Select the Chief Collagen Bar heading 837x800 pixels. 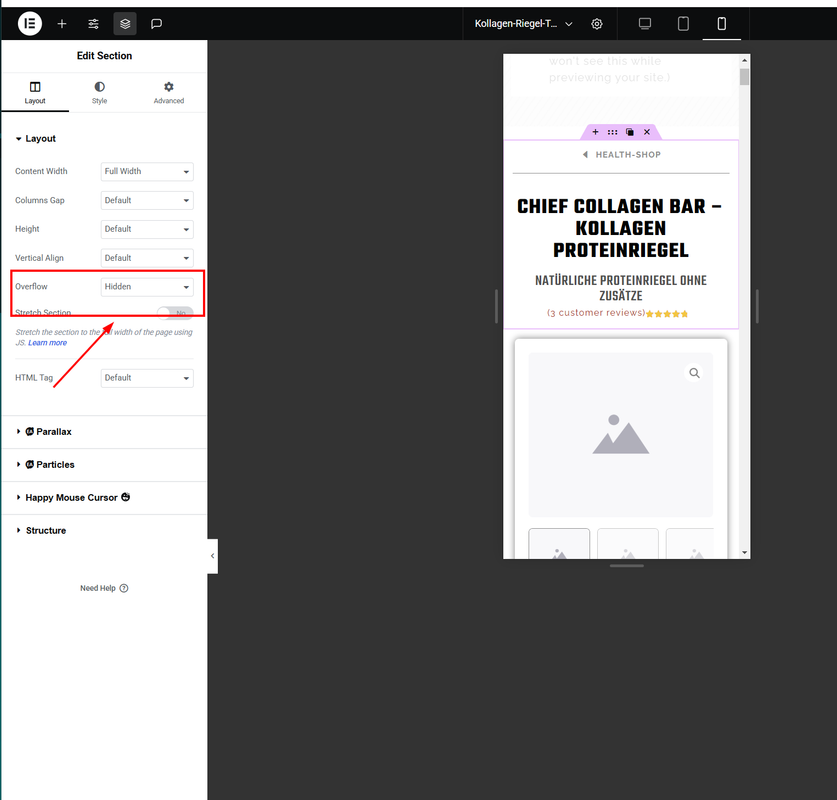[620, 228]
